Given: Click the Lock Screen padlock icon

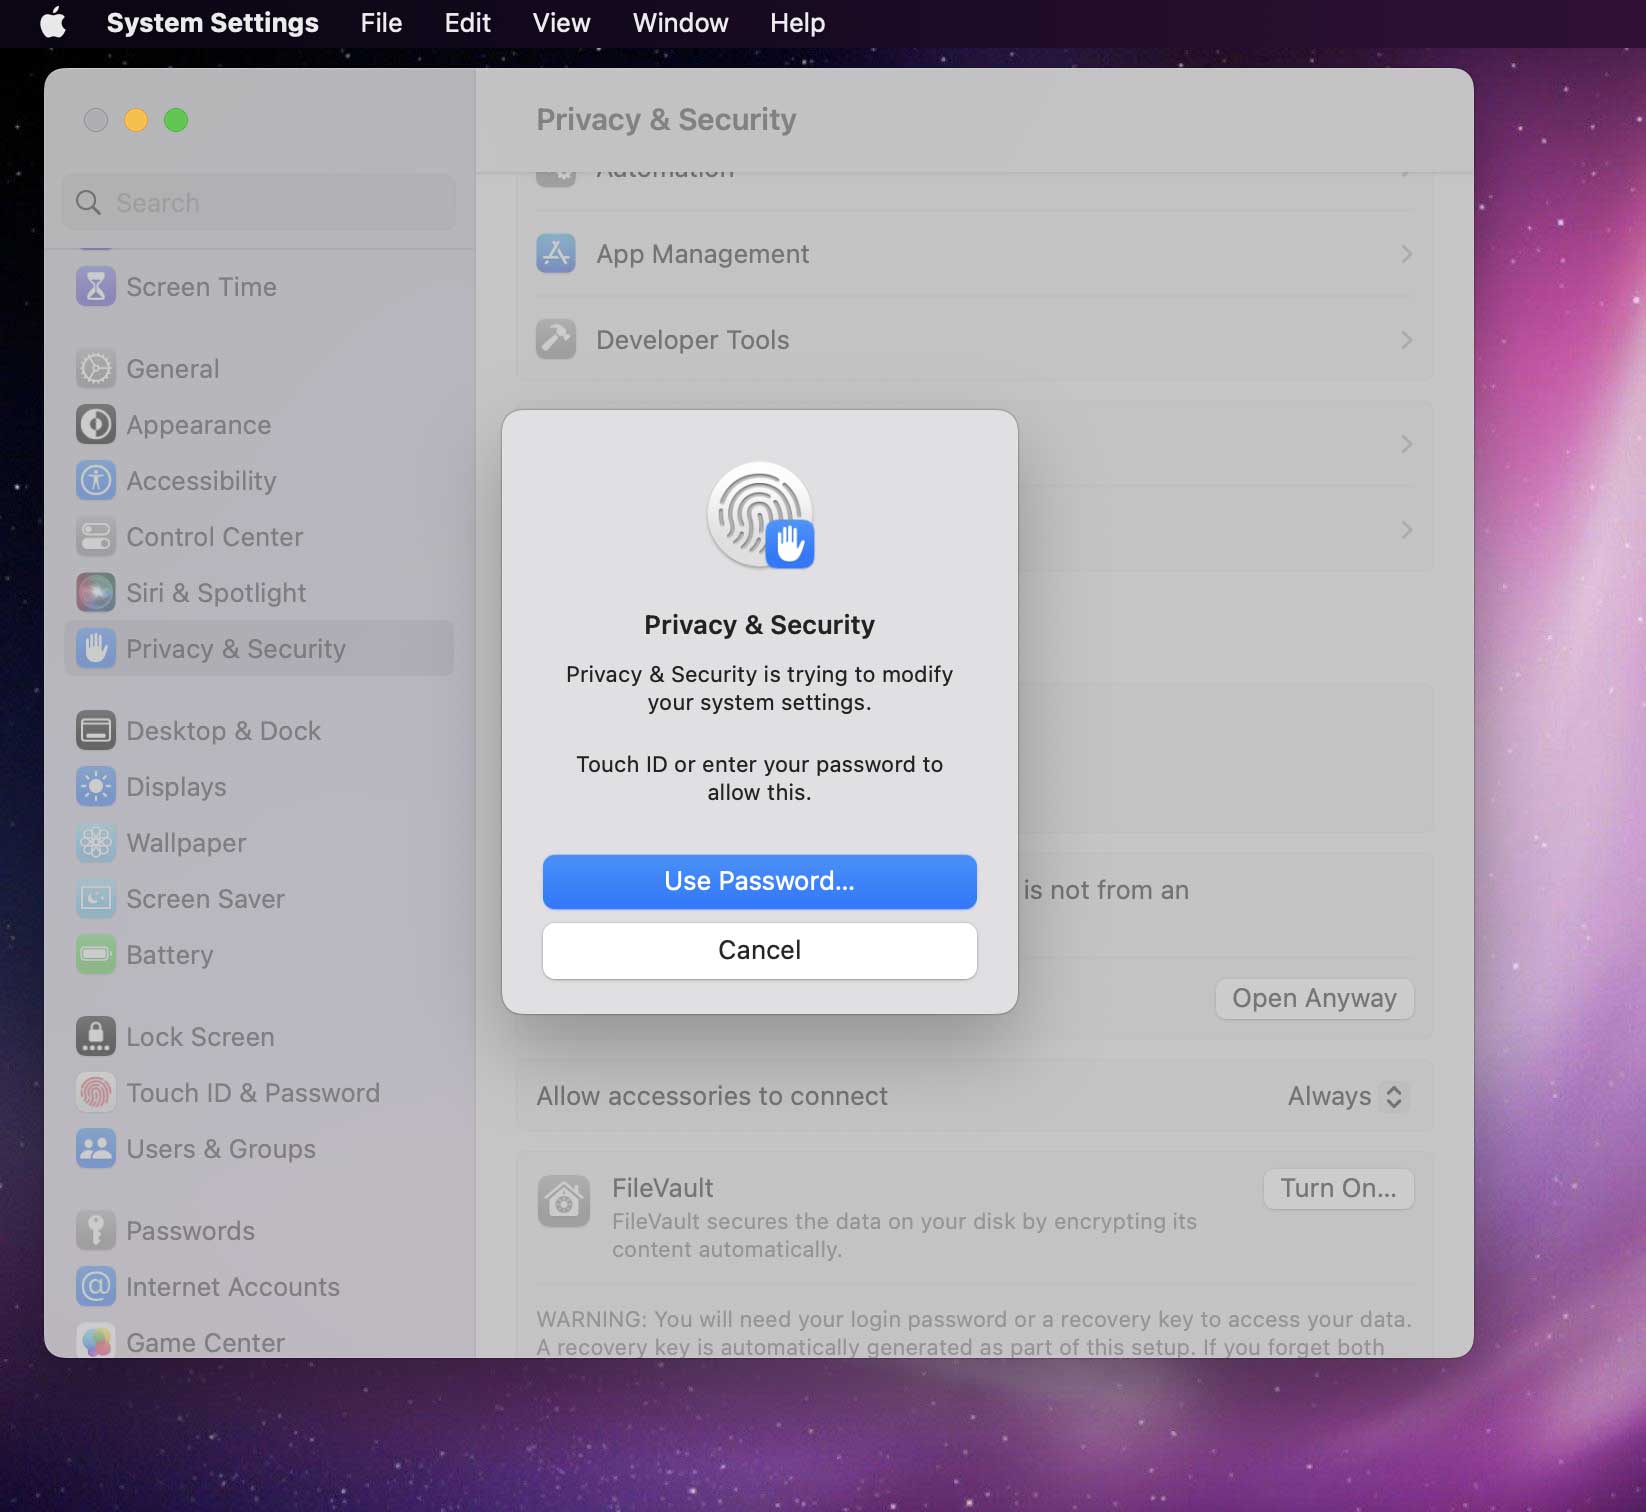Looking at the screenshot, I should [x=96, y=1037].
